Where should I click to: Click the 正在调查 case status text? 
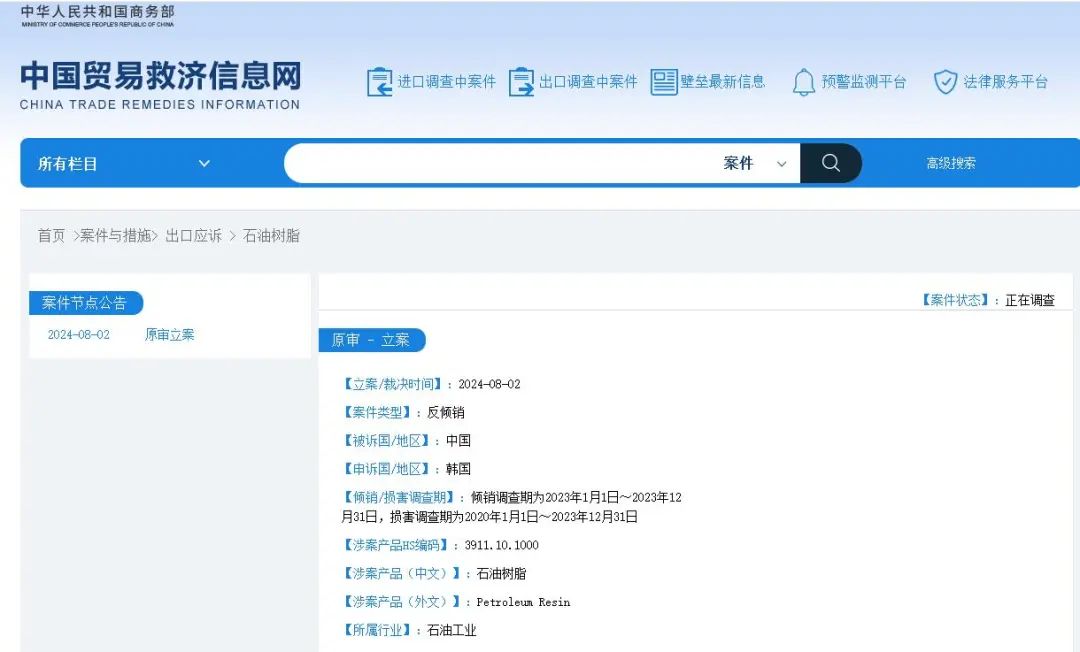point(1030,300)
